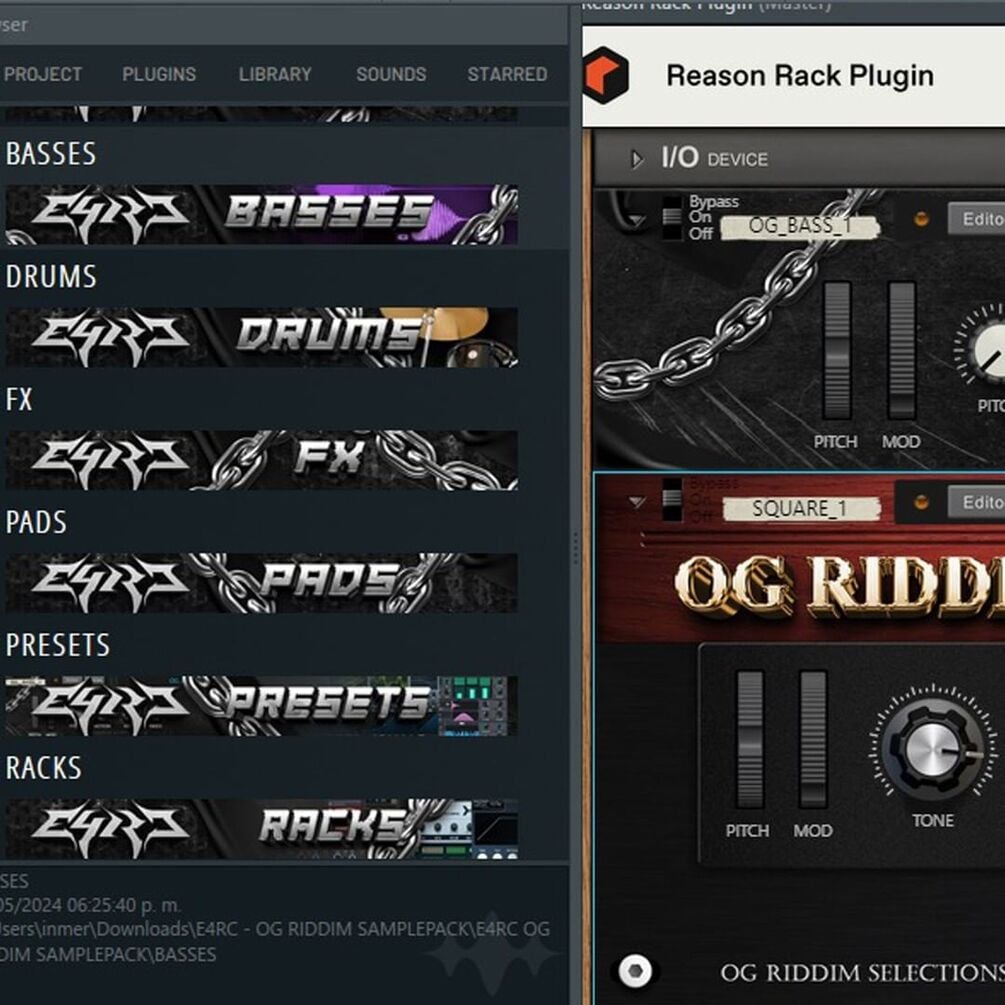
Task: Select the SOUNDS tab
Action: pos(391,74)
